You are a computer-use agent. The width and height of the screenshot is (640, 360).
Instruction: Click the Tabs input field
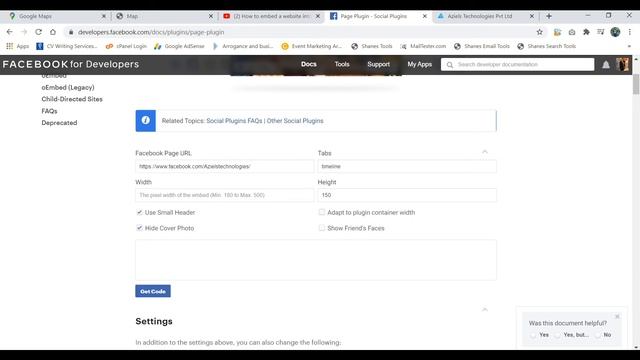coord(407,167)
